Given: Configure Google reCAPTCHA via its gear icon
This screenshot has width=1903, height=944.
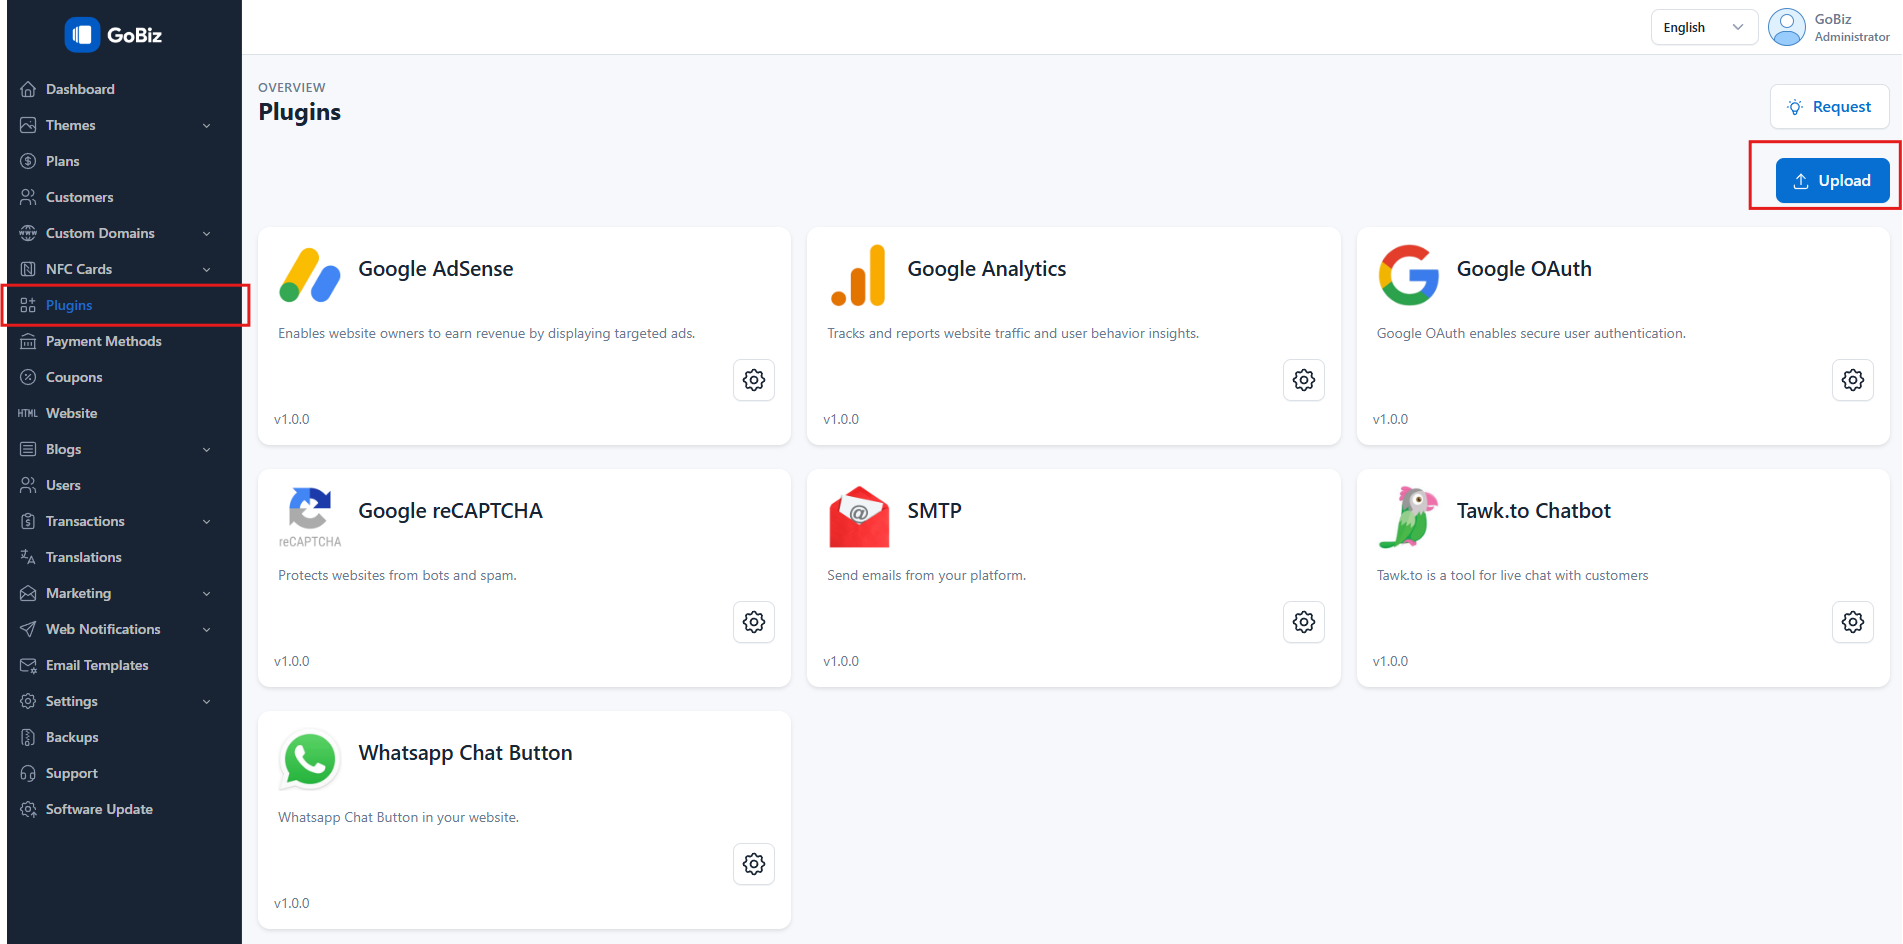Looking at the screenshot, I should pyautogui.click(x=754, y=622).
